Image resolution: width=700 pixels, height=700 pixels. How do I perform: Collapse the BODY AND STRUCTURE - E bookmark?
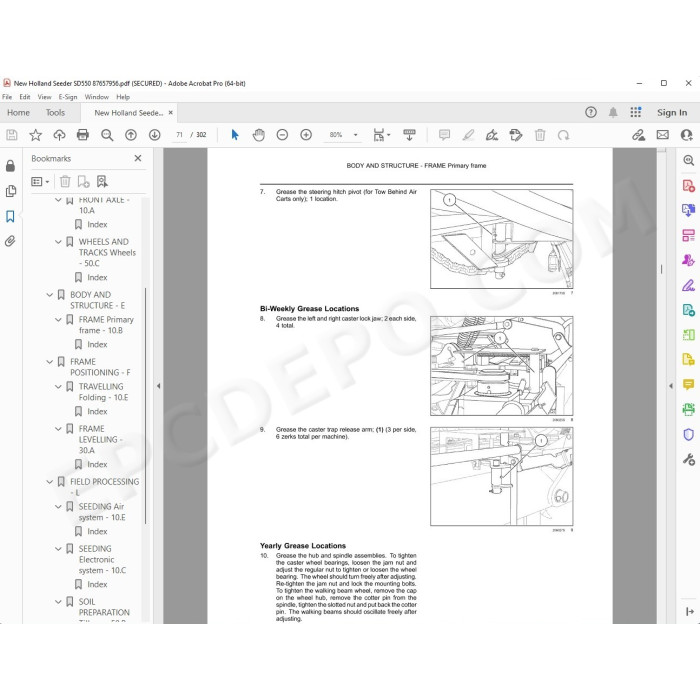click(x=50, y=295)
